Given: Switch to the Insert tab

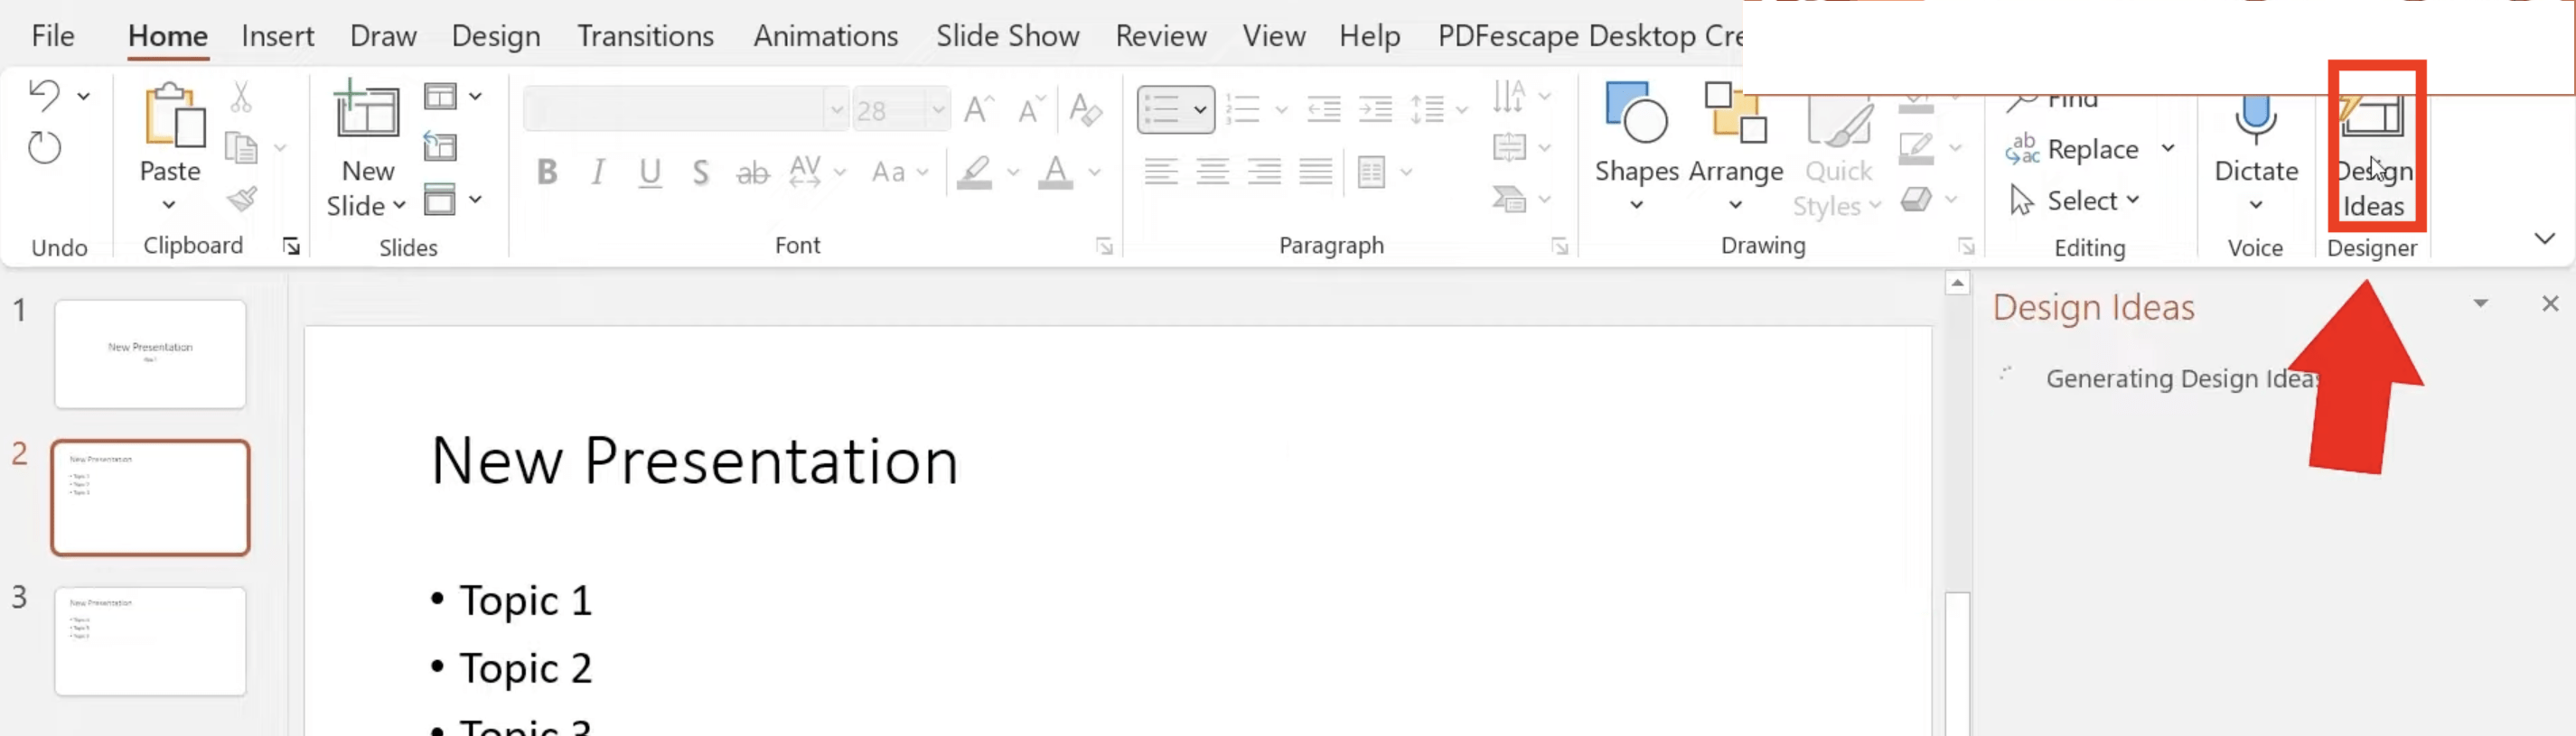Looking at the screenshot, I should tap(277, 36).
